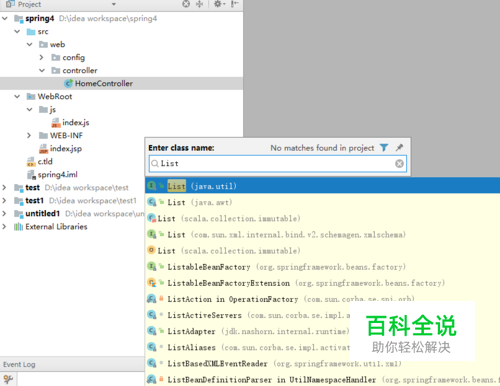Select the spring4.iml file
Viewport: 500px width, 386px height.
[57, 174]
